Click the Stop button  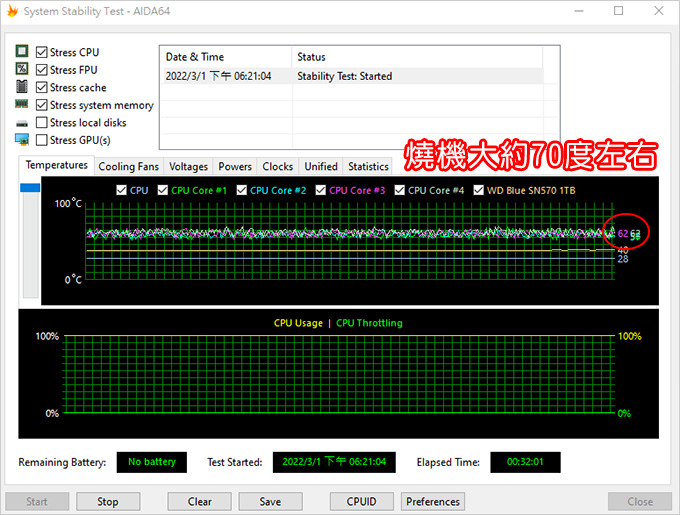(108, 502)
